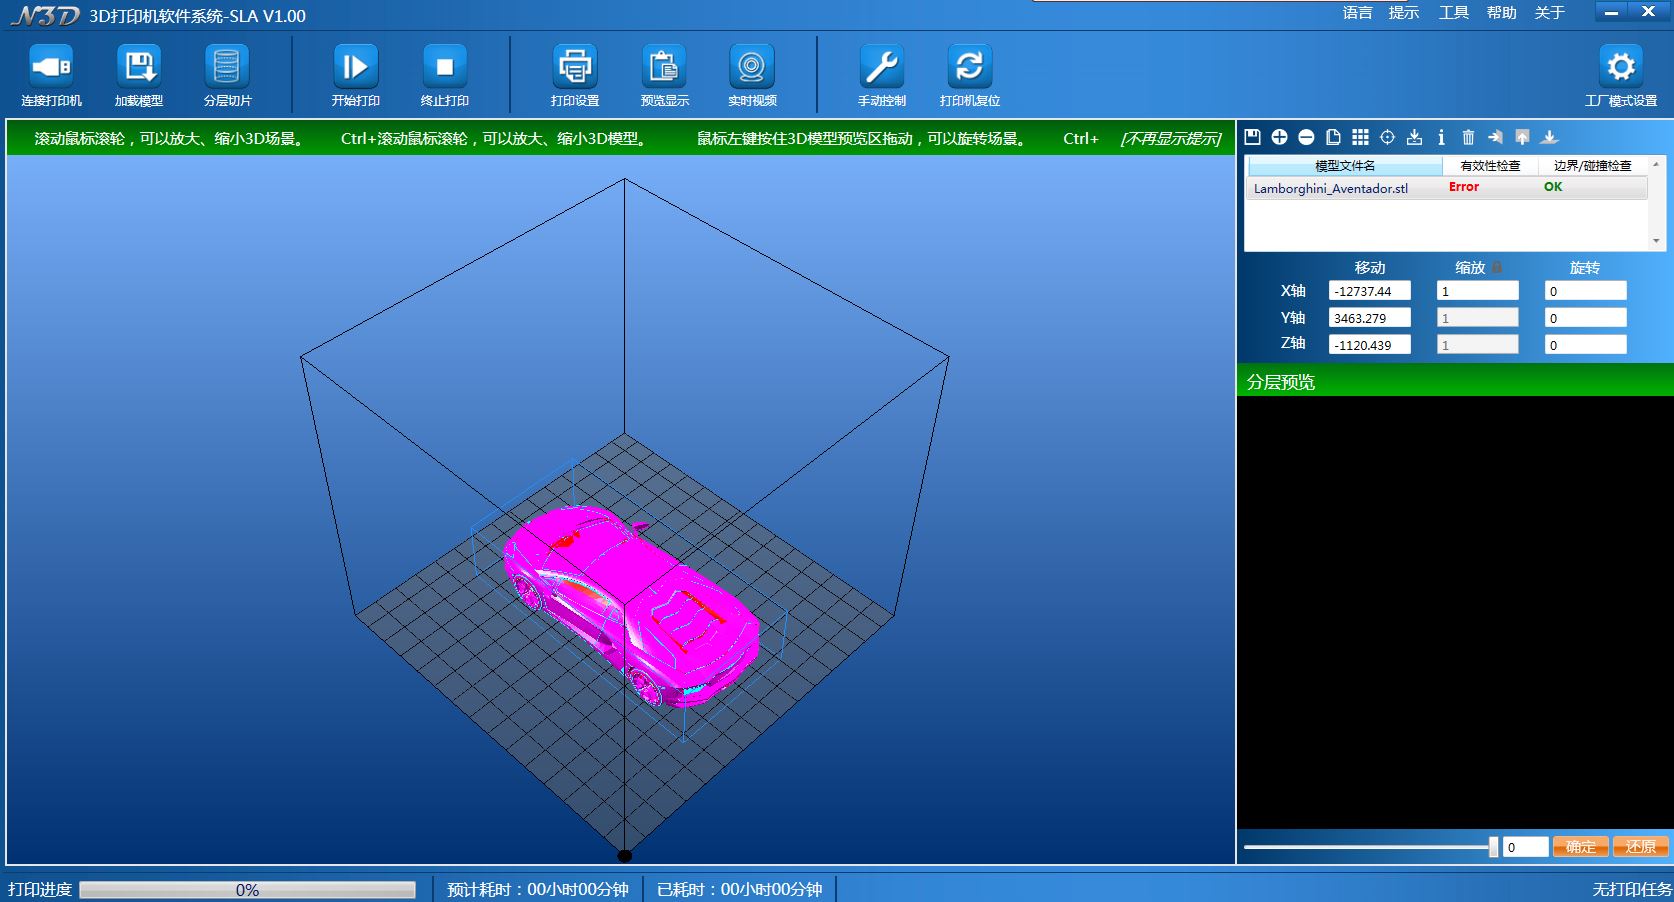Click the right arrow model toolbar icon
This screenshot has height=902, width=1674.
(x=1495, y=137)
